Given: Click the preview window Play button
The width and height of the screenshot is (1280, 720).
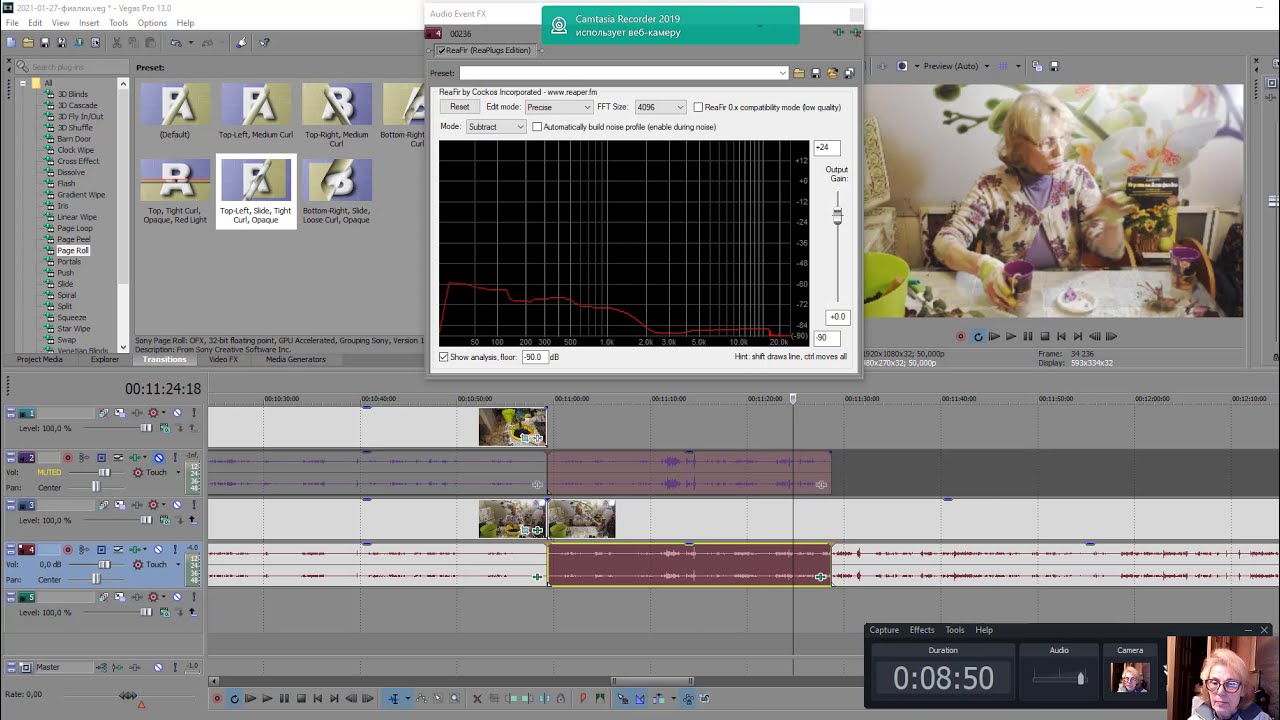Looking at the screenshot, I should pos(1011,337).
